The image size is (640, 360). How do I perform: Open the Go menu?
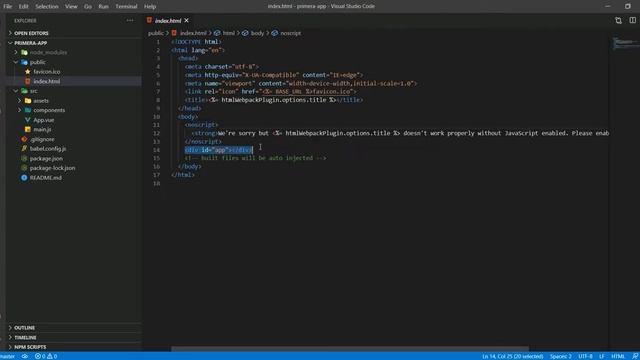(88, 7)
